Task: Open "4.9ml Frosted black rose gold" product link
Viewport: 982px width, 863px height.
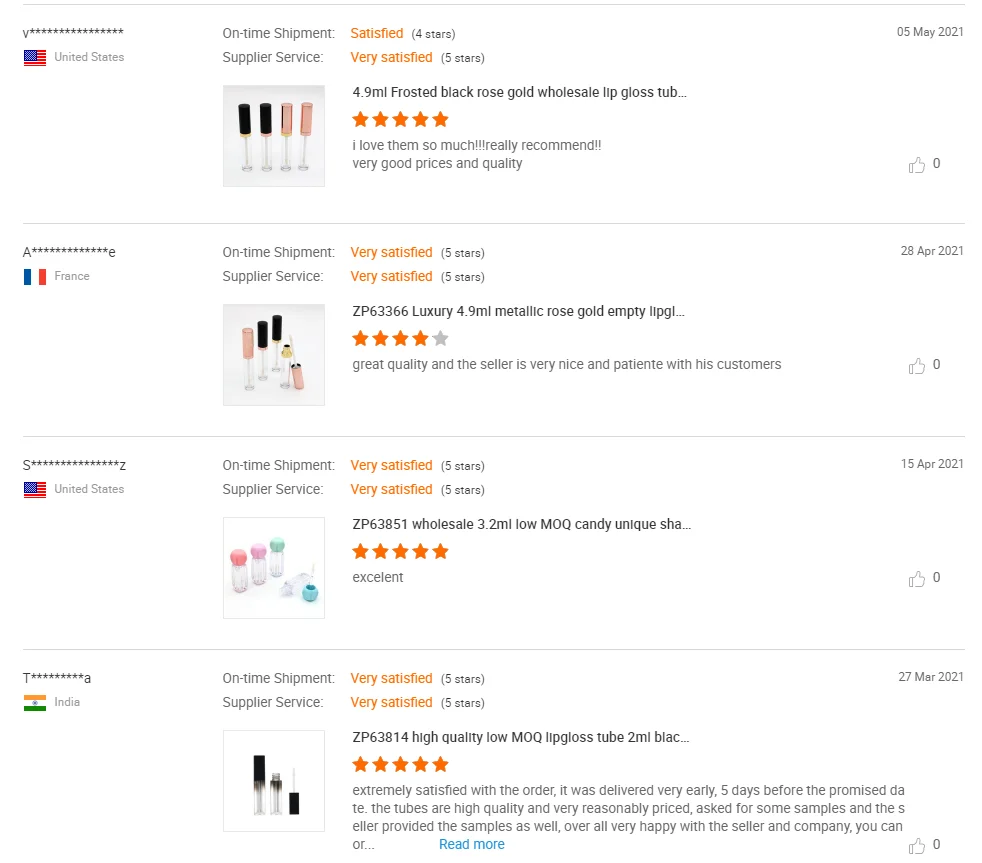Action: (x=519, y=92)
